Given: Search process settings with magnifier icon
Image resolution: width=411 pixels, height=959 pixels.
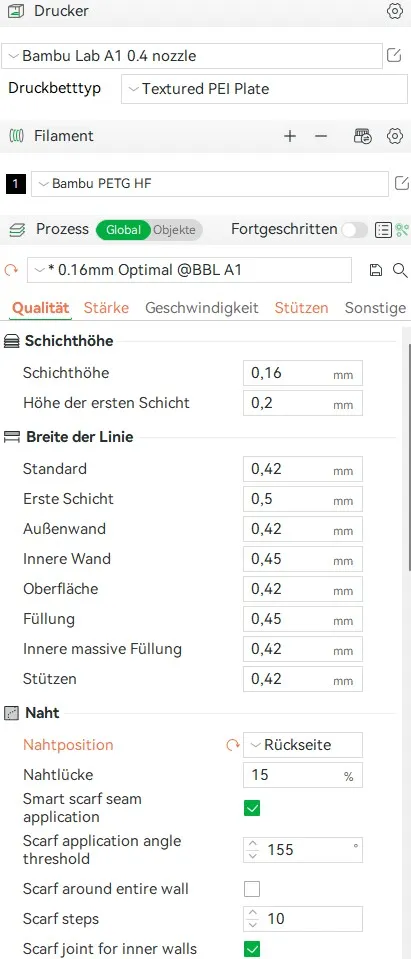Looking at the screenshot, I should 400,270.
